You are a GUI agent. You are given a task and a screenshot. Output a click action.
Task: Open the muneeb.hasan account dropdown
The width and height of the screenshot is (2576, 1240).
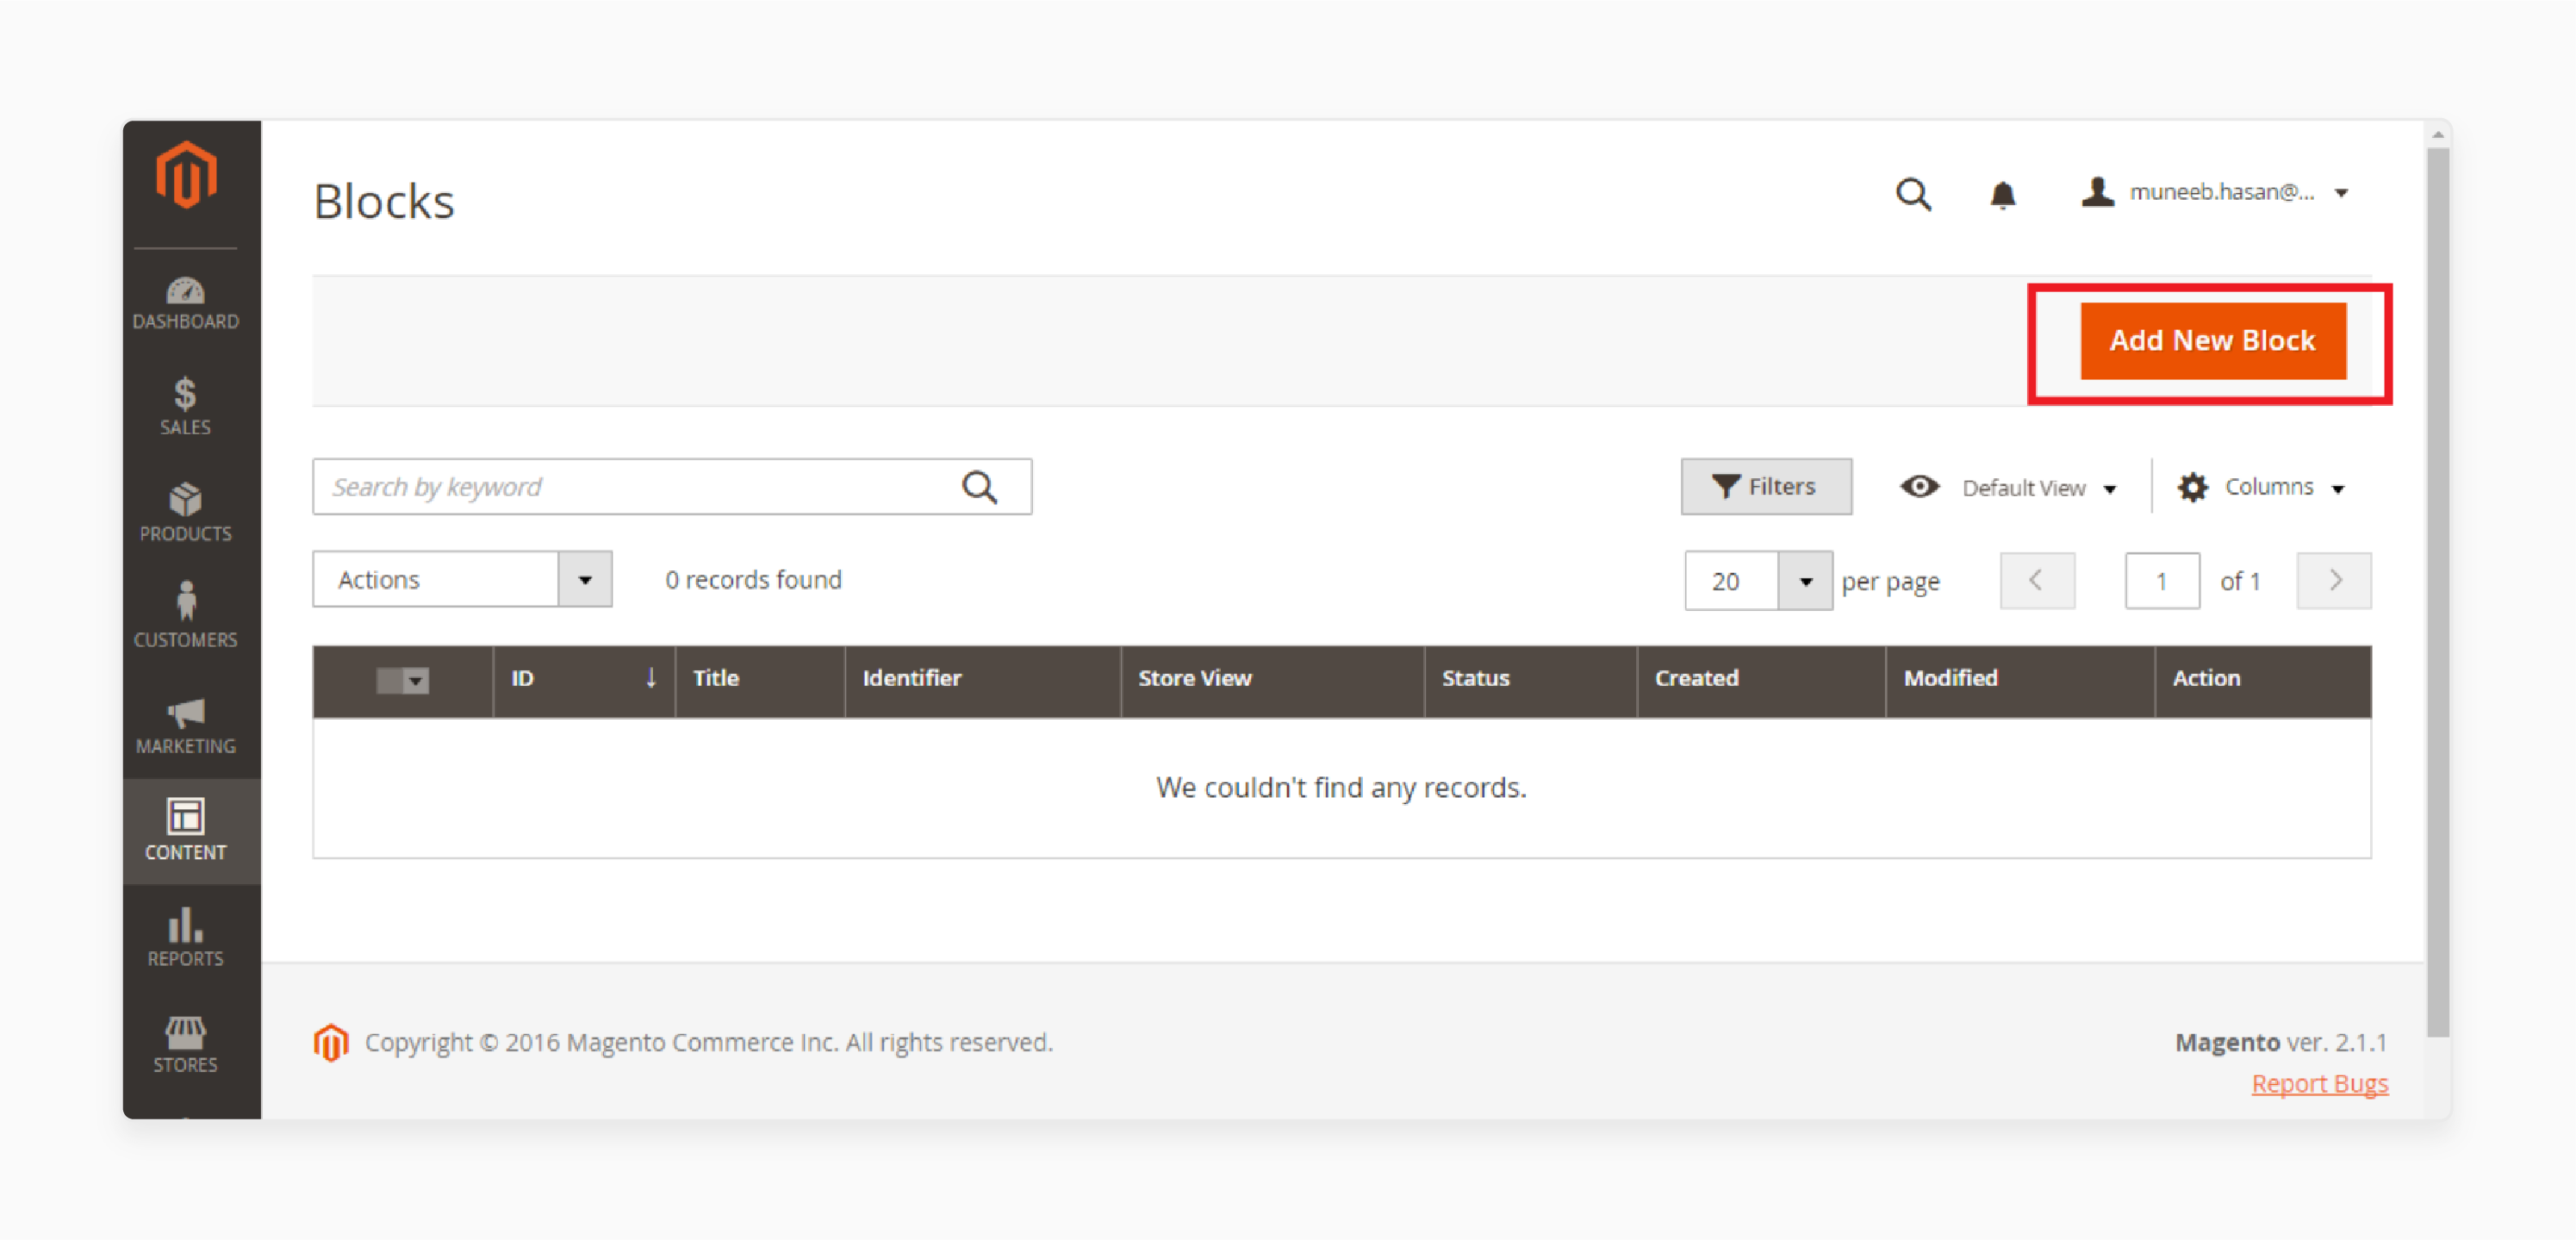click(2216, 192)
